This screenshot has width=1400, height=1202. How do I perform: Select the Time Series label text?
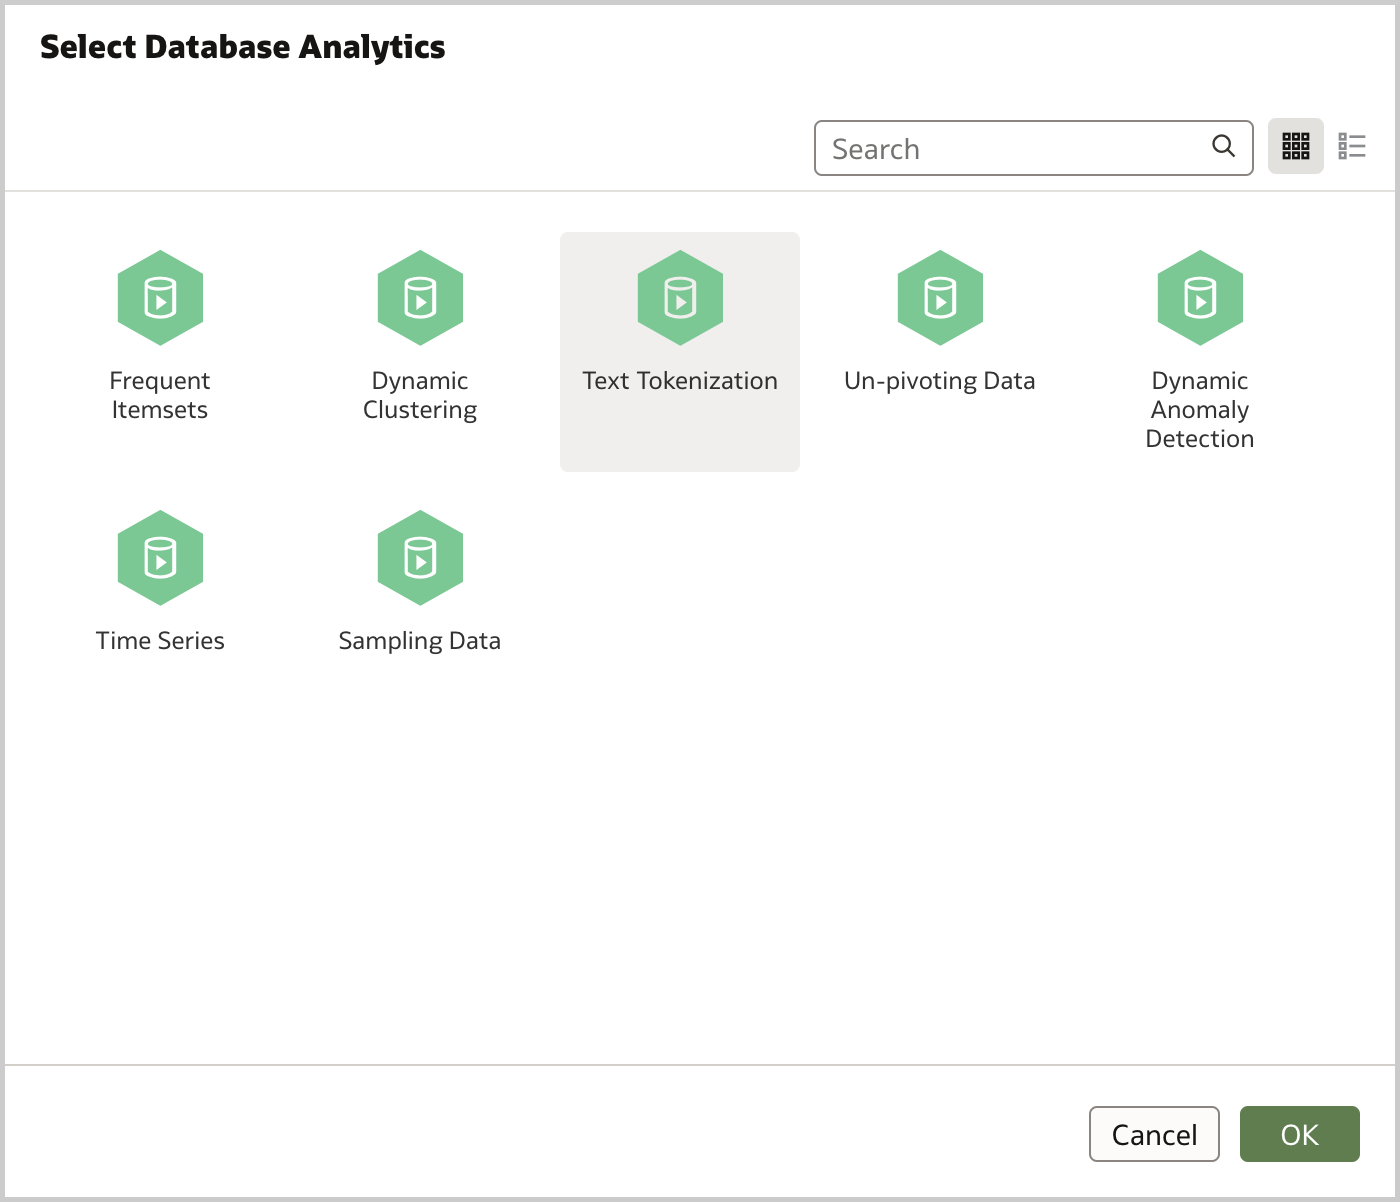click(160, 640)
